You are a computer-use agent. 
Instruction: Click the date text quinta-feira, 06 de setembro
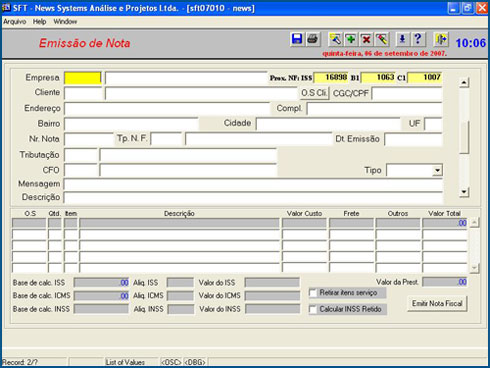click(x=385, y=54)
